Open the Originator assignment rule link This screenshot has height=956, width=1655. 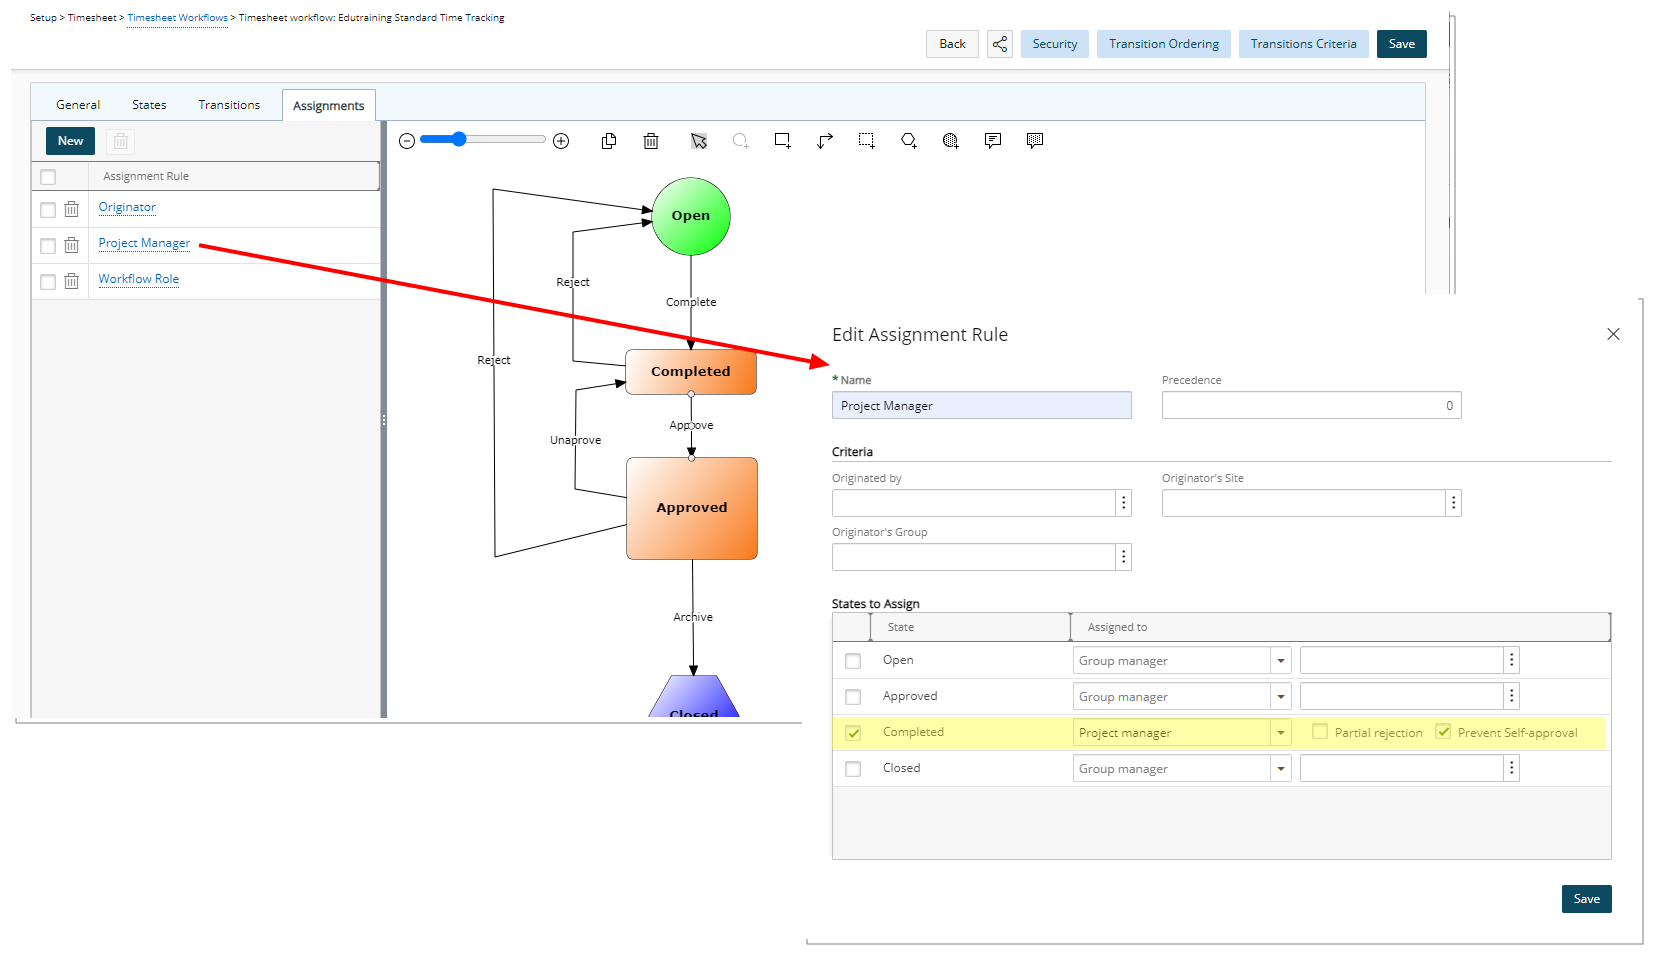[127, 207]
